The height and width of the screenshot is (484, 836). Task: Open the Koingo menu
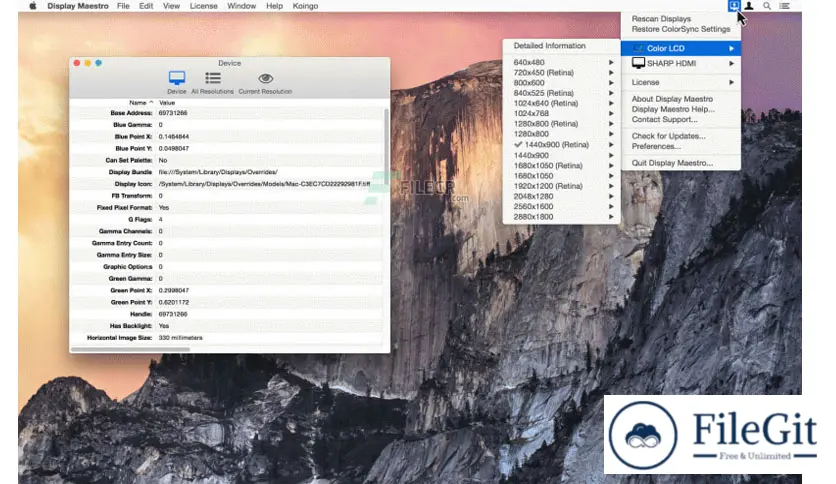306,6
